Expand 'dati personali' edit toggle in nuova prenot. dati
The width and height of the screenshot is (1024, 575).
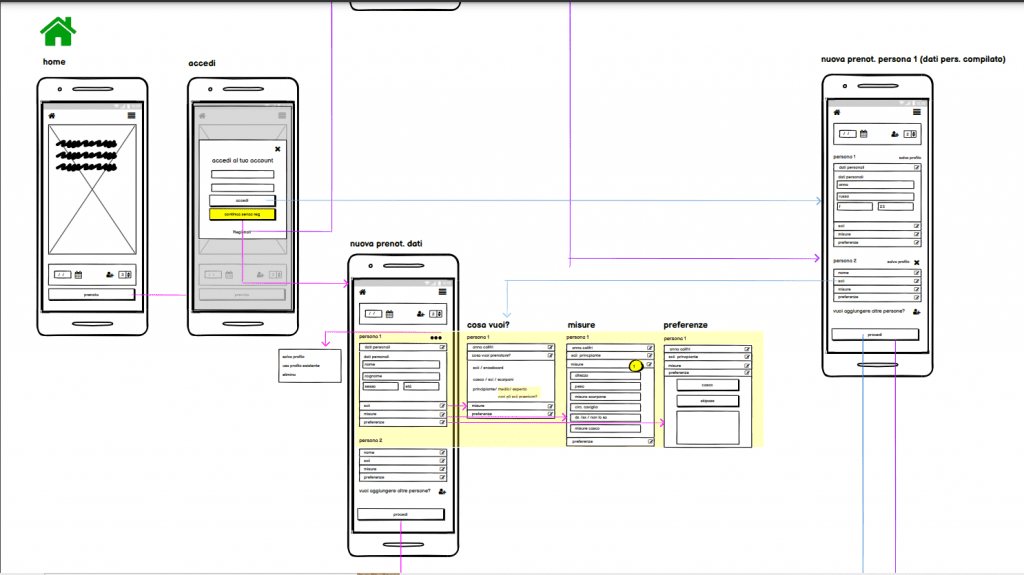click(440, 347)
